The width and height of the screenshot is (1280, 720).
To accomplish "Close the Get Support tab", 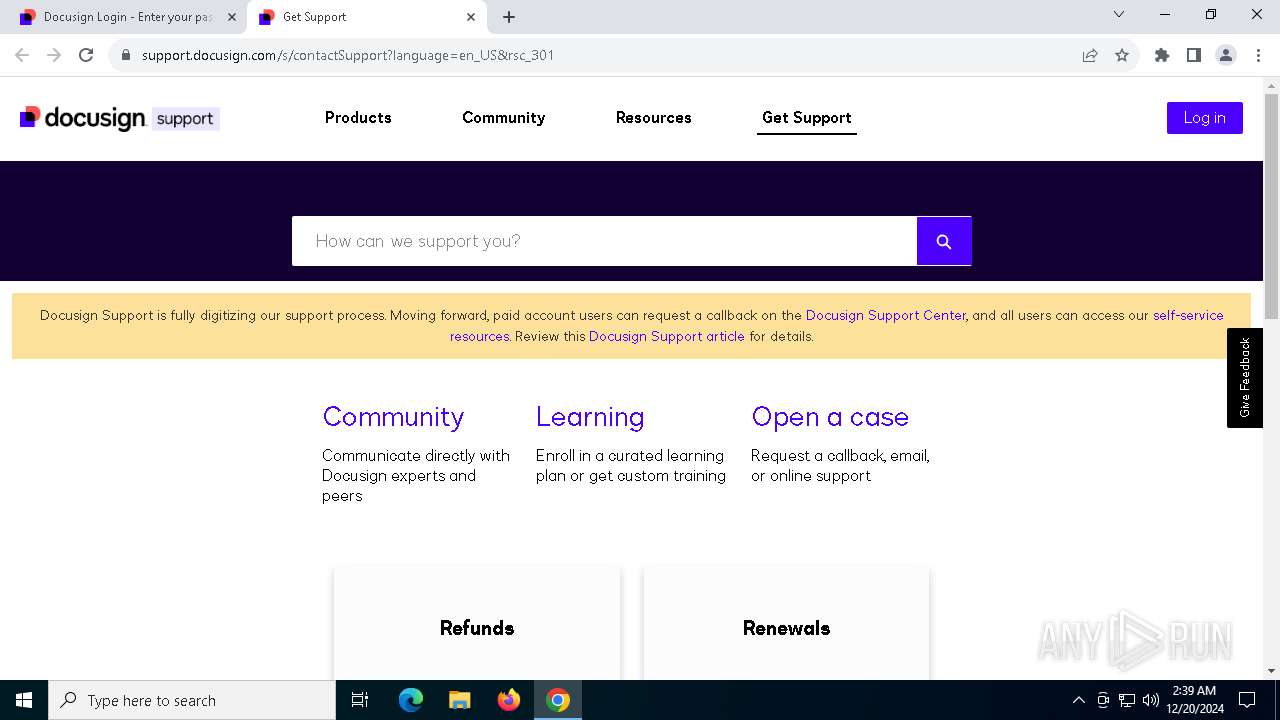I will (x=471, y=17).
